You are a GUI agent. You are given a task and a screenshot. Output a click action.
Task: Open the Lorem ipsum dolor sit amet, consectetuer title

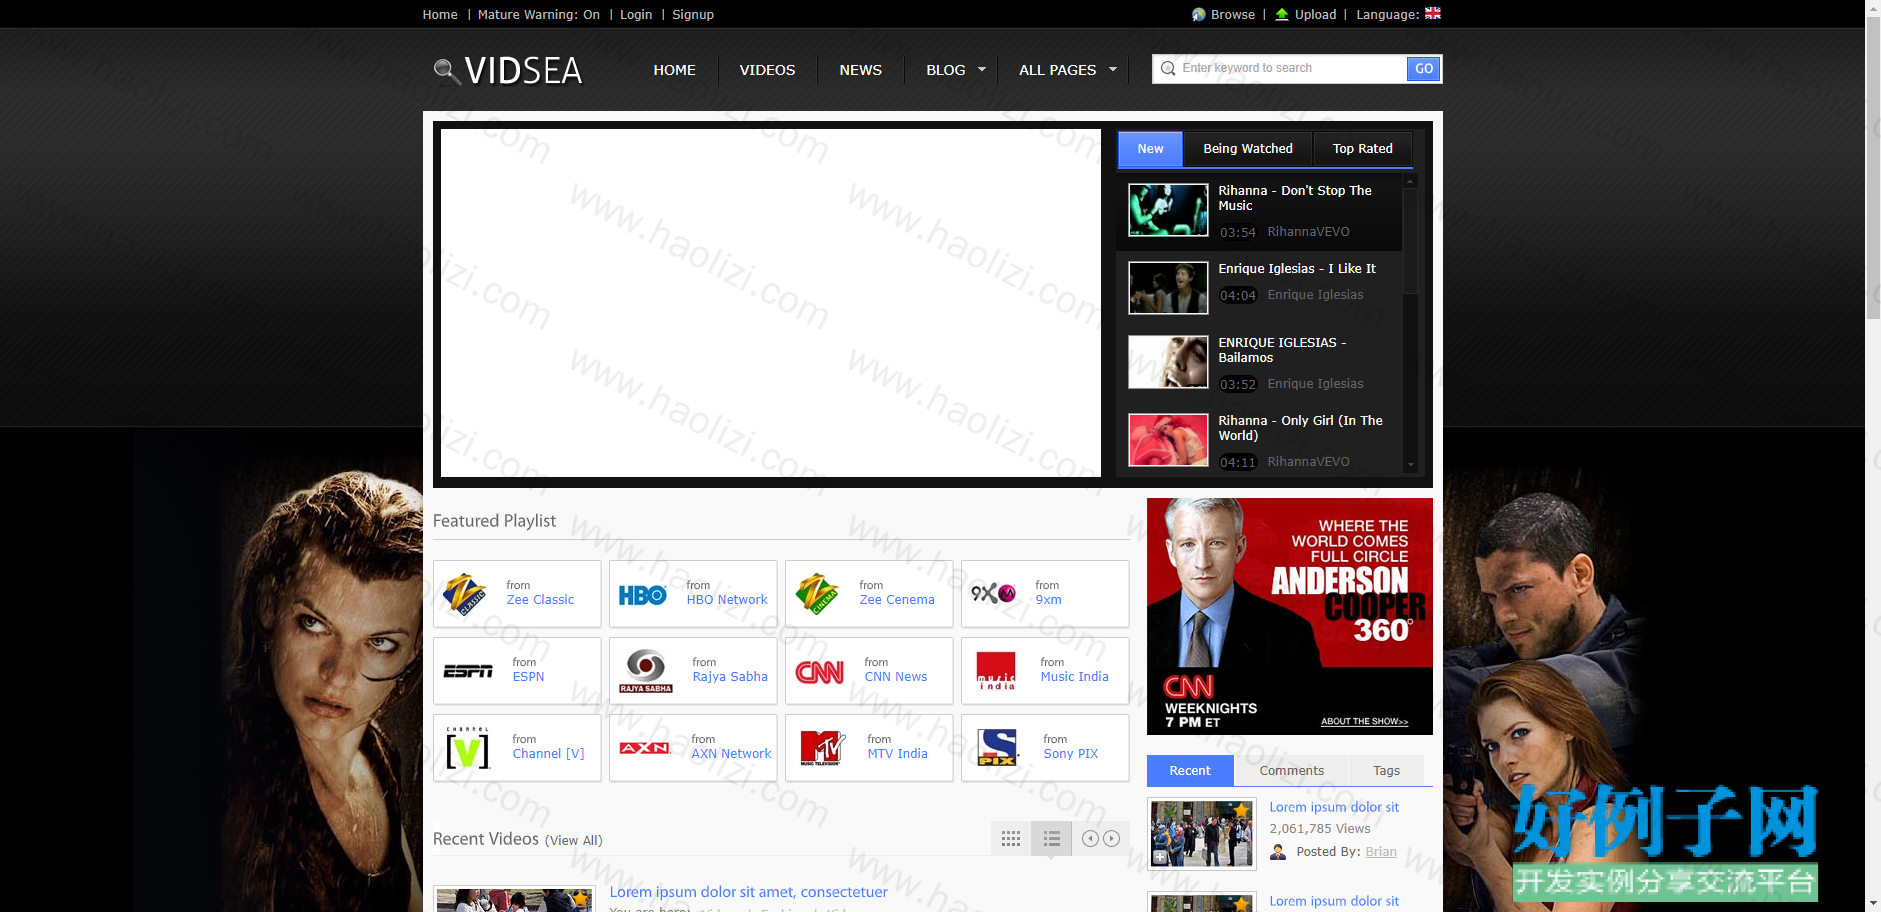pos(748,892)
